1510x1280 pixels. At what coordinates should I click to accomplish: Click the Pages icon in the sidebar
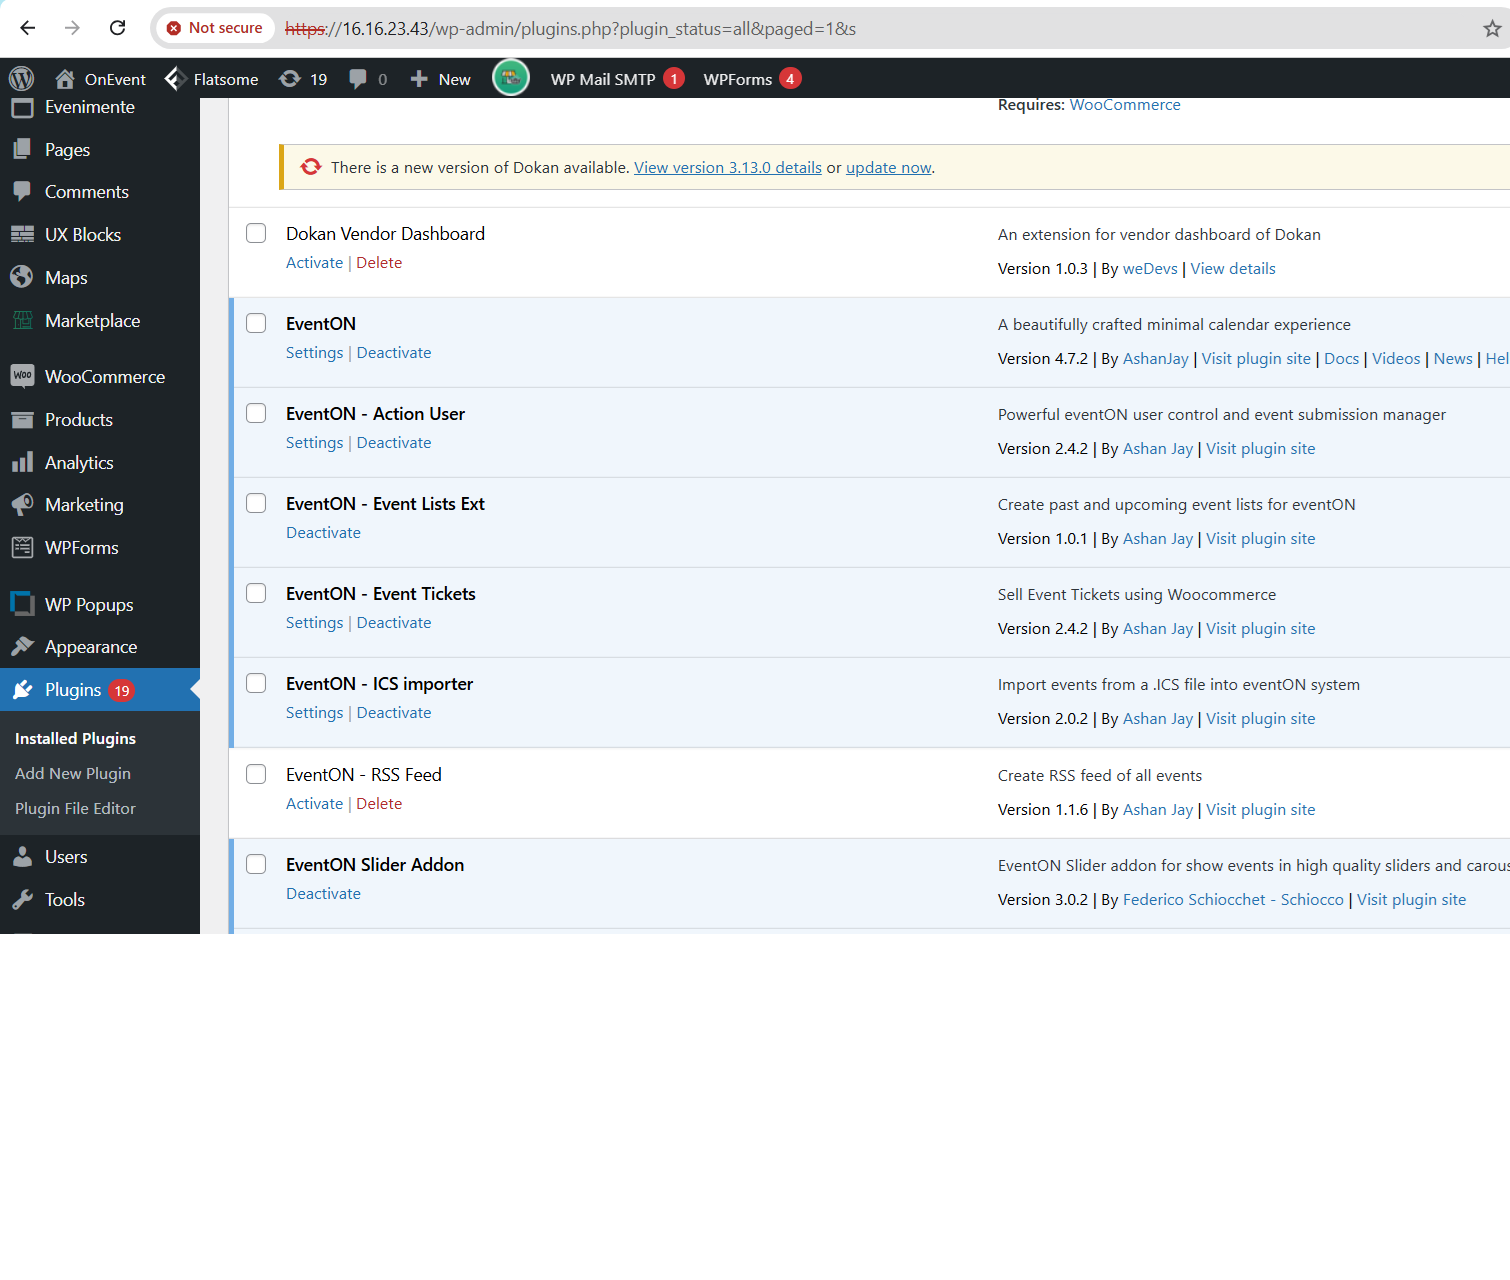click(22, 150)
